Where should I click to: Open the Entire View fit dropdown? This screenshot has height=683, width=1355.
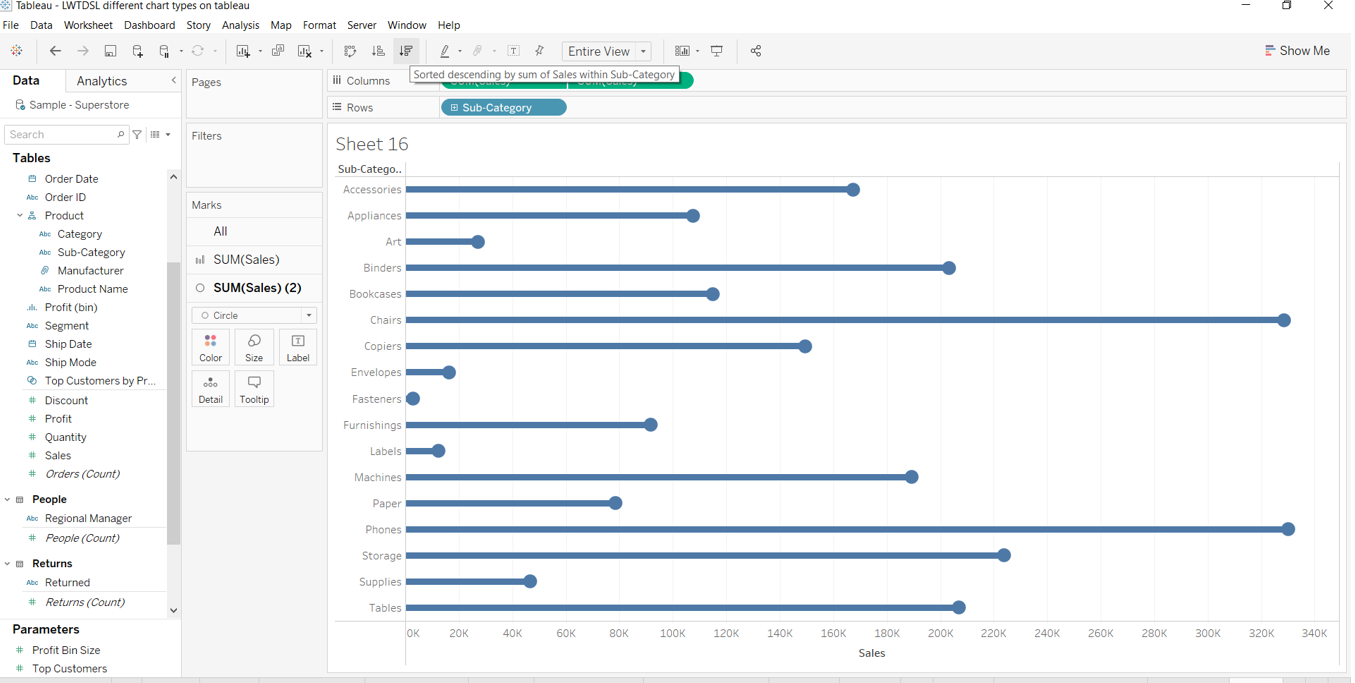607,51
